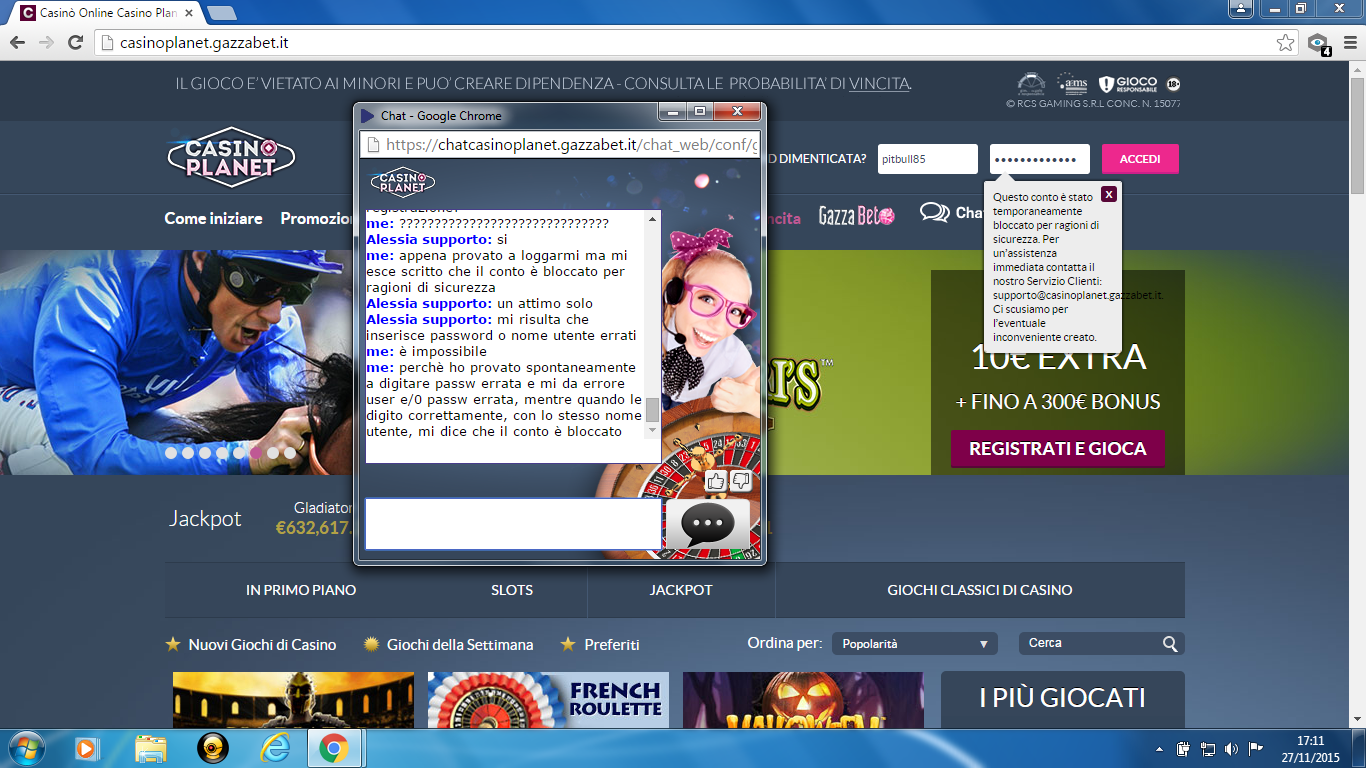Click the Chrome user profile button
This screenshot has height=768, width=1366.
pyautogui.click(x=1241, y=8)
